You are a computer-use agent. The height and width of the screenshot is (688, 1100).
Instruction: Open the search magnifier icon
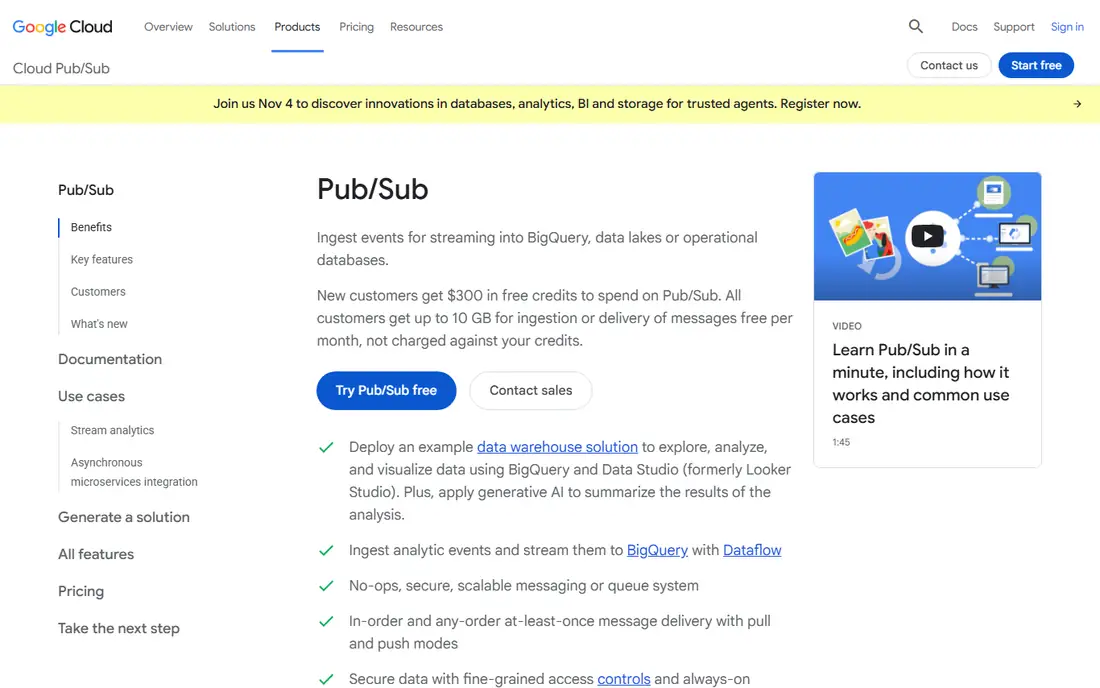(x=915, y=27)
